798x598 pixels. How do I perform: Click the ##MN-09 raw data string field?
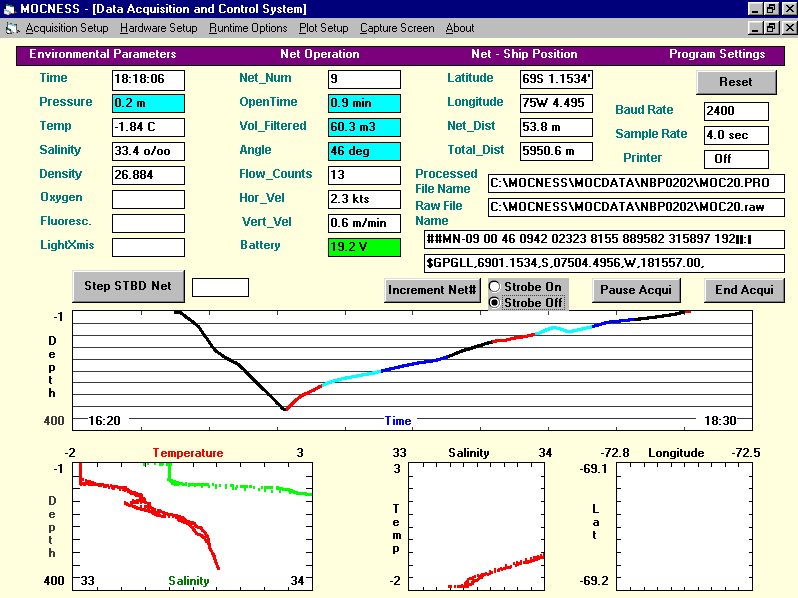[604, 239]
